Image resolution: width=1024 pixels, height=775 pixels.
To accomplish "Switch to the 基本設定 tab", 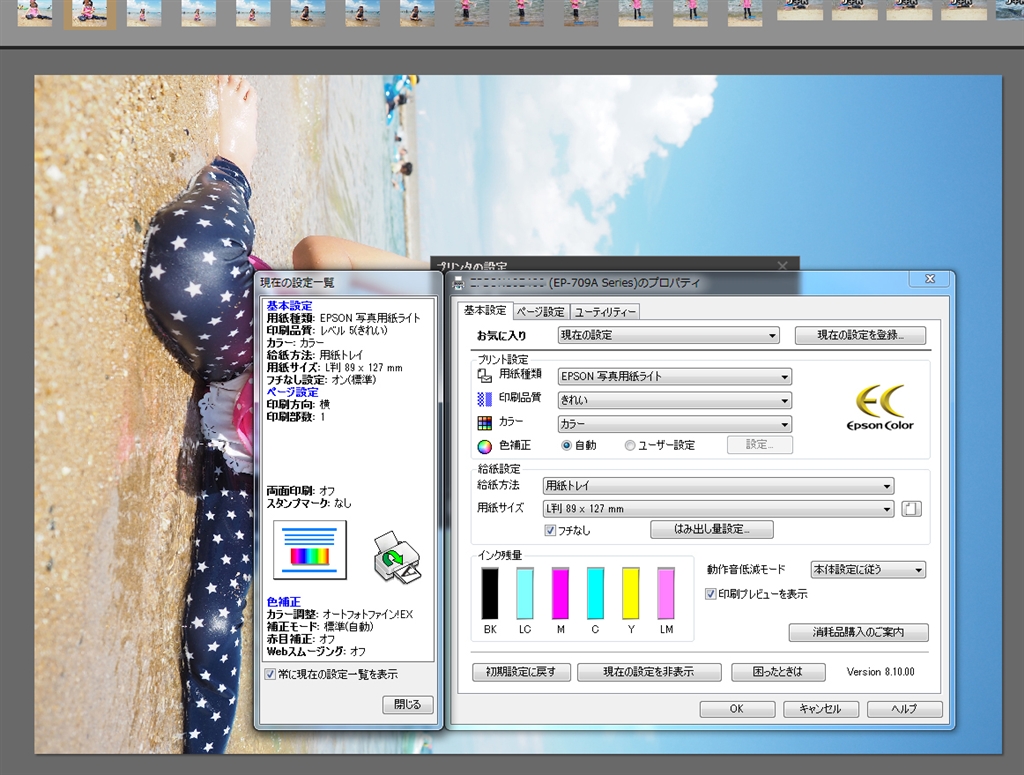I will tap(485, 310).
